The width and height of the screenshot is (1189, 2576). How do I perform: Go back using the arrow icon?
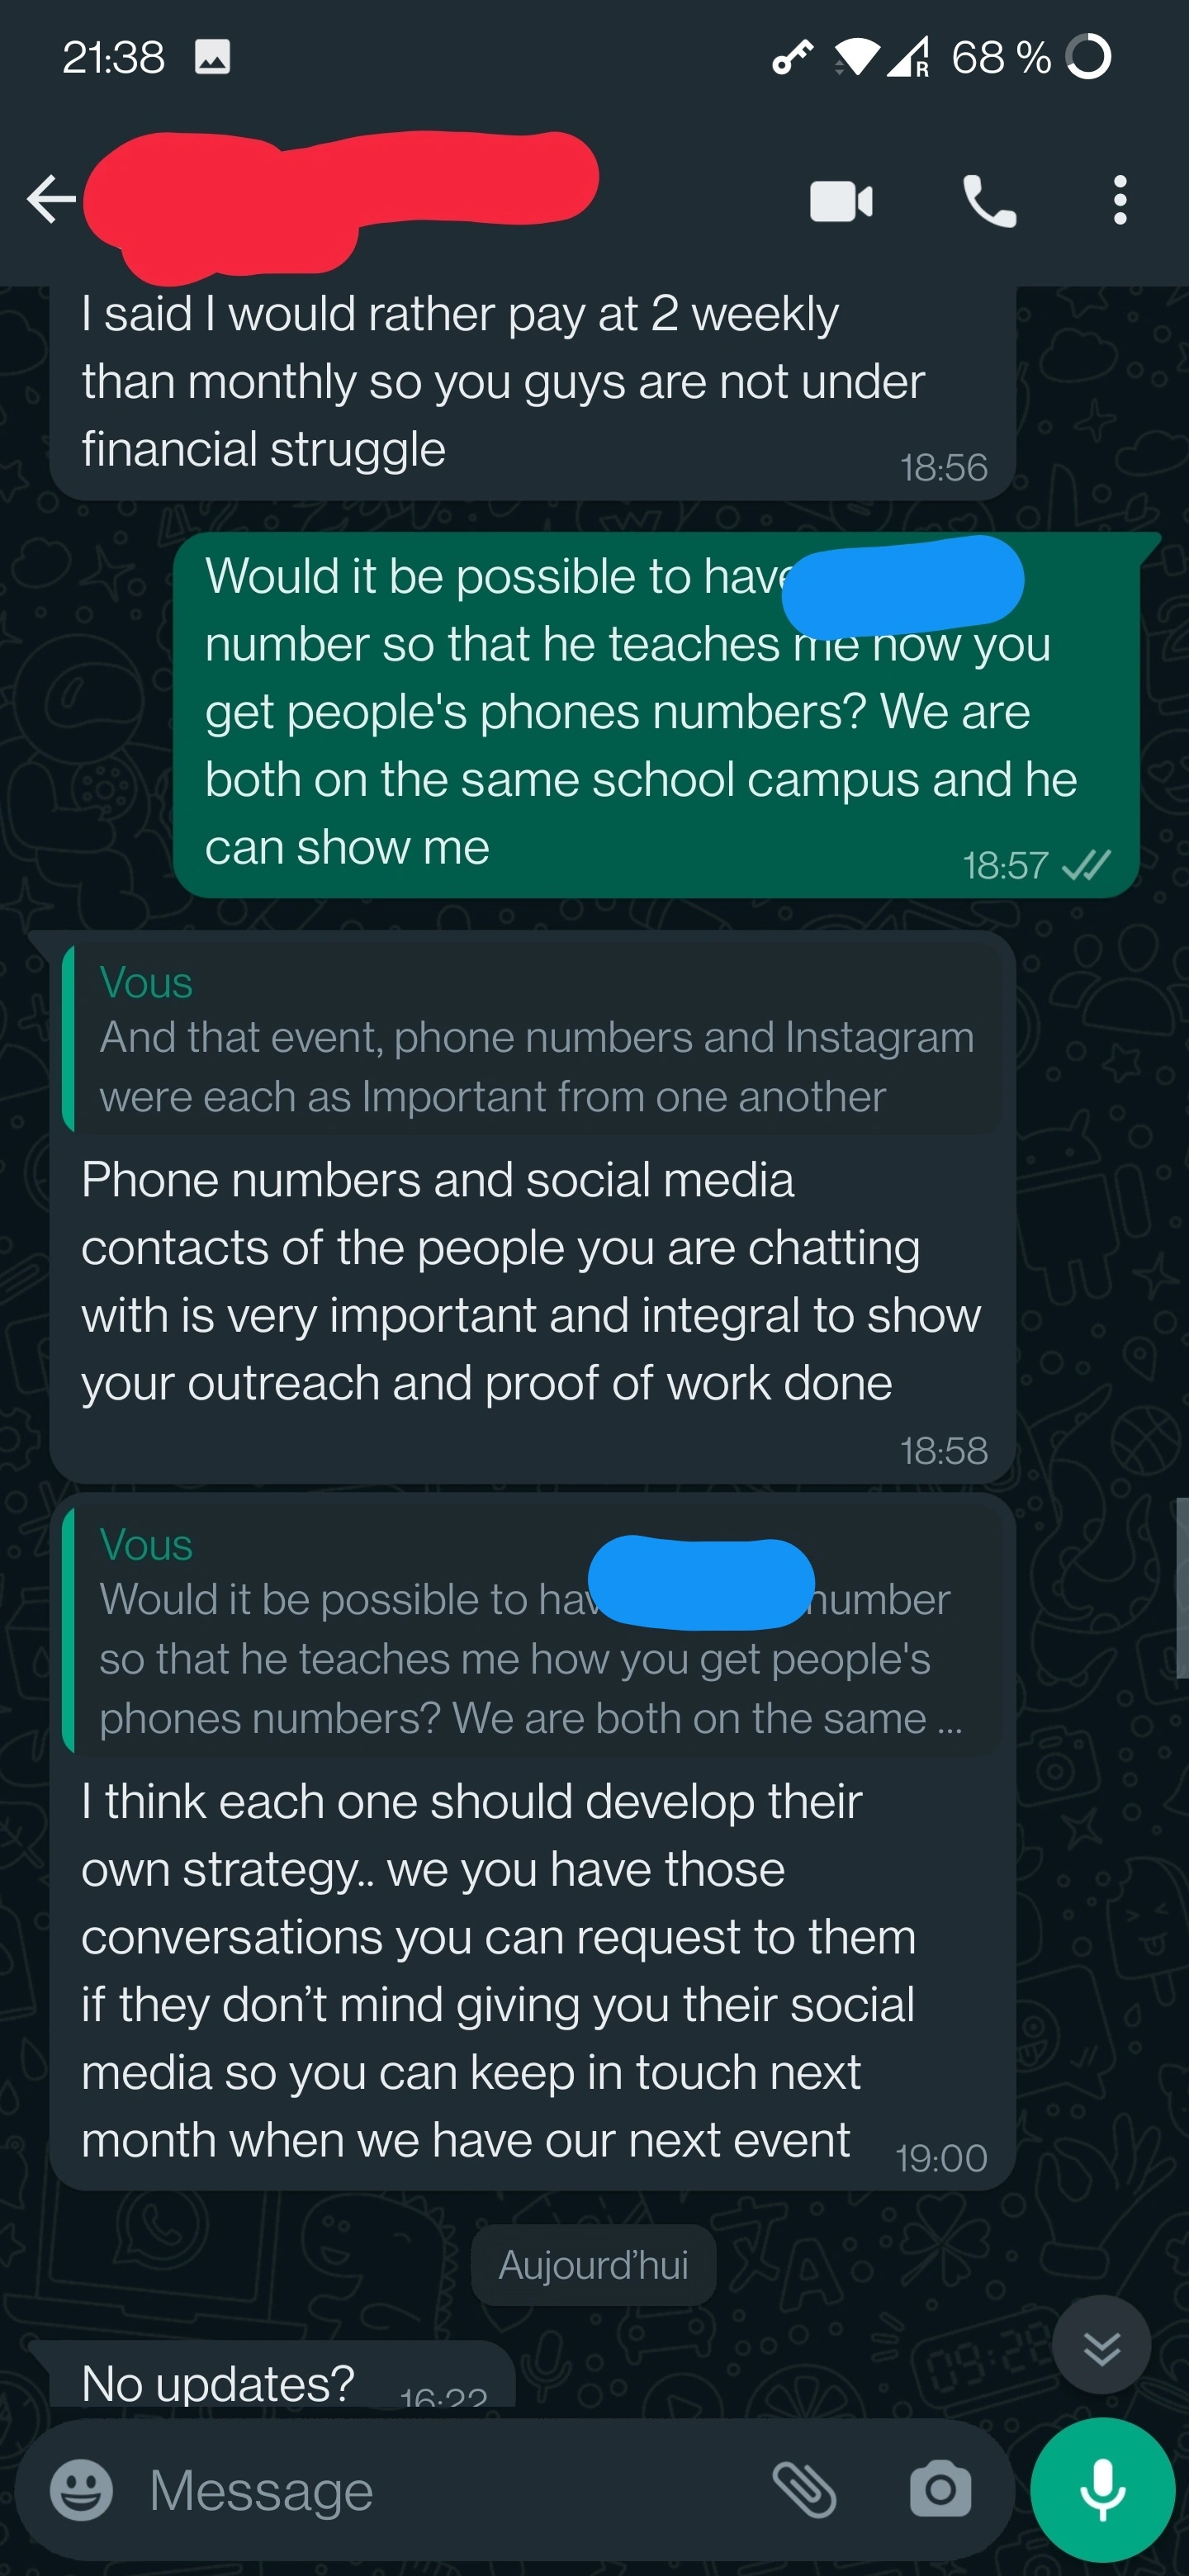pos(51,199)
